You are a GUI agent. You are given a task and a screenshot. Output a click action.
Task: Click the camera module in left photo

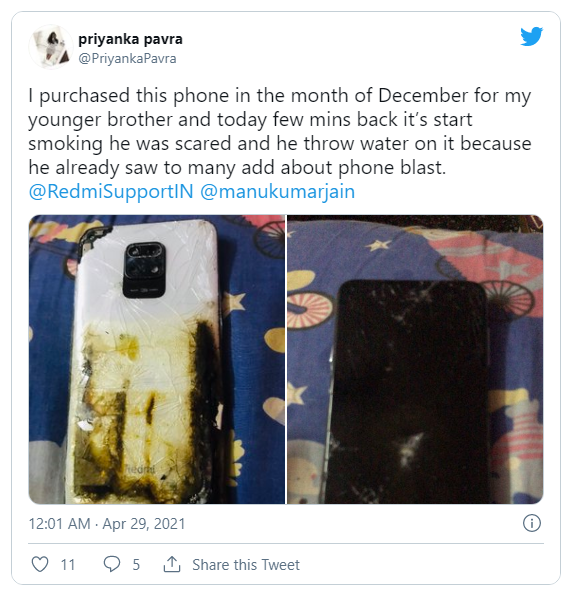(x=144, y=270)
